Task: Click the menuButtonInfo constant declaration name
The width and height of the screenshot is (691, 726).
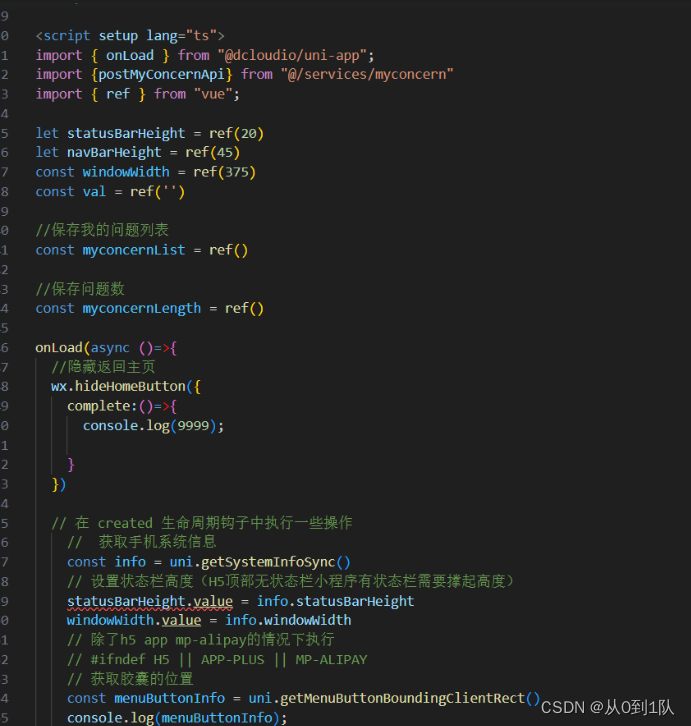Action: tap(170, 698)
